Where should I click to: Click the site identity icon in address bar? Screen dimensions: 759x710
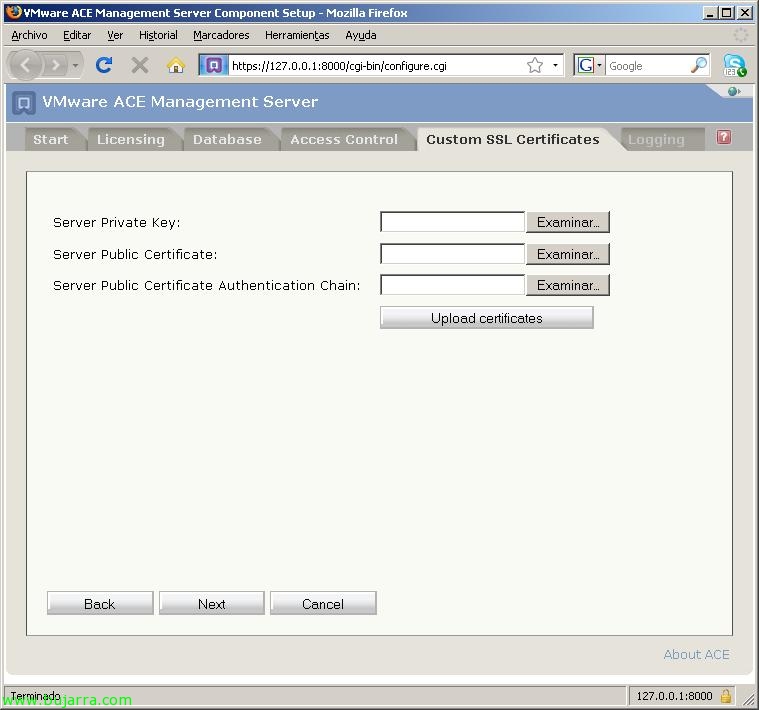point(213,65)
